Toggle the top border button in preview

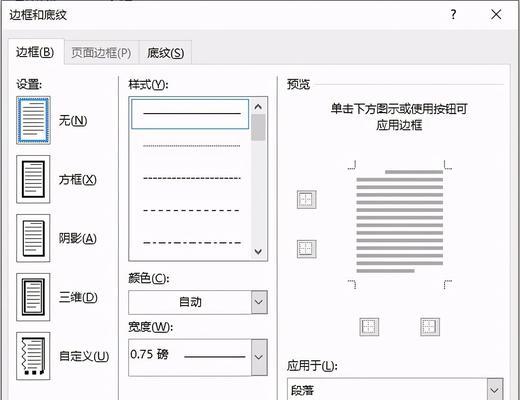coord(306,199)
